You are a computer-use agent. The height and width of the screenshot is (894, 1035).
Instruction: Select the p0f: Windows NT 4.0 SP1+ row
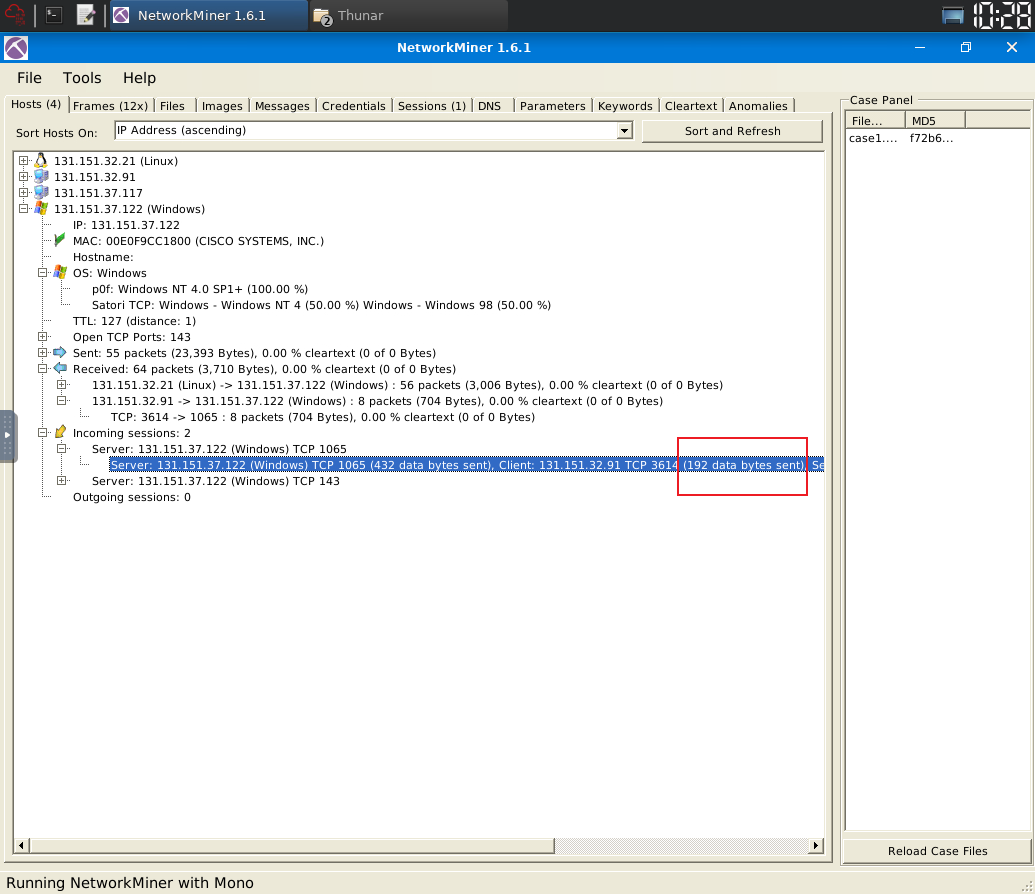pyautogui.click(x=200, y=289)
